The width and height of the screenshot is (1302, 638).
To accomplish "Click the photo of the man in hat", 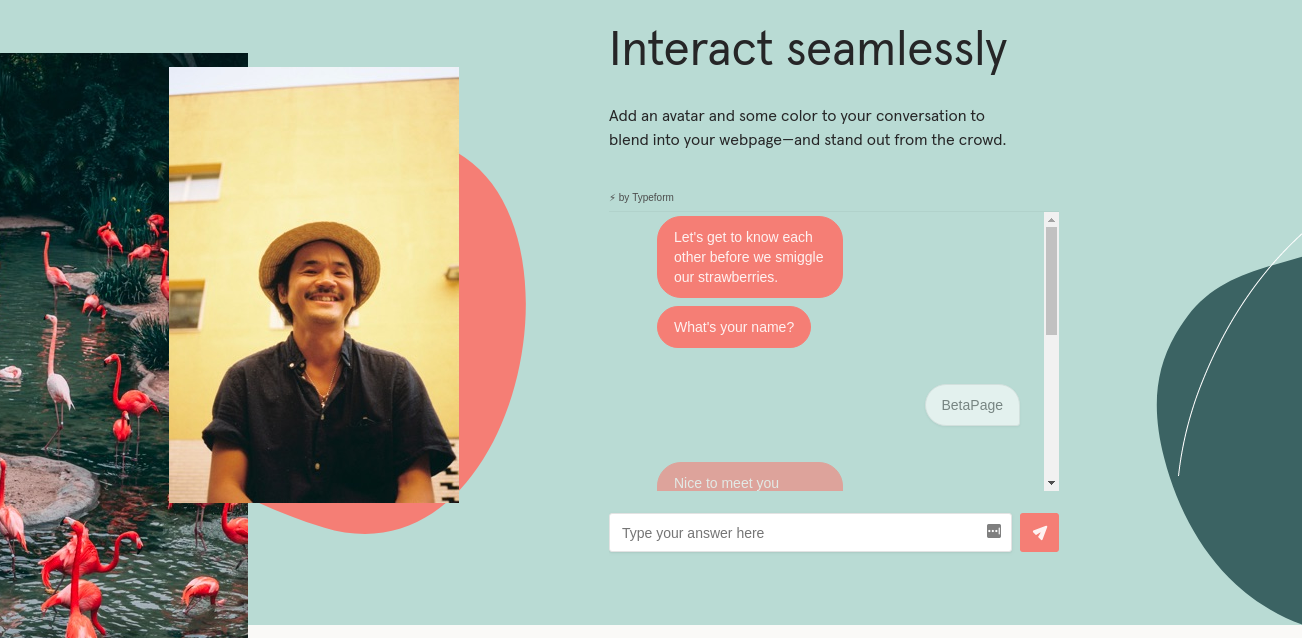I will [314, 285].
